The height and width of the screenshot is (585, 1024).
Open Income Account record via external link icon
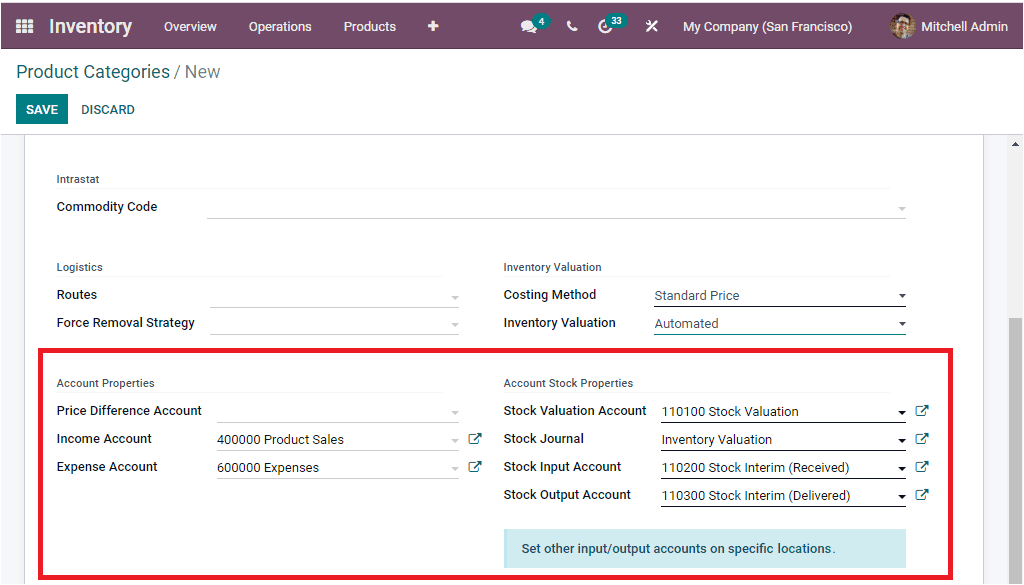474,438
